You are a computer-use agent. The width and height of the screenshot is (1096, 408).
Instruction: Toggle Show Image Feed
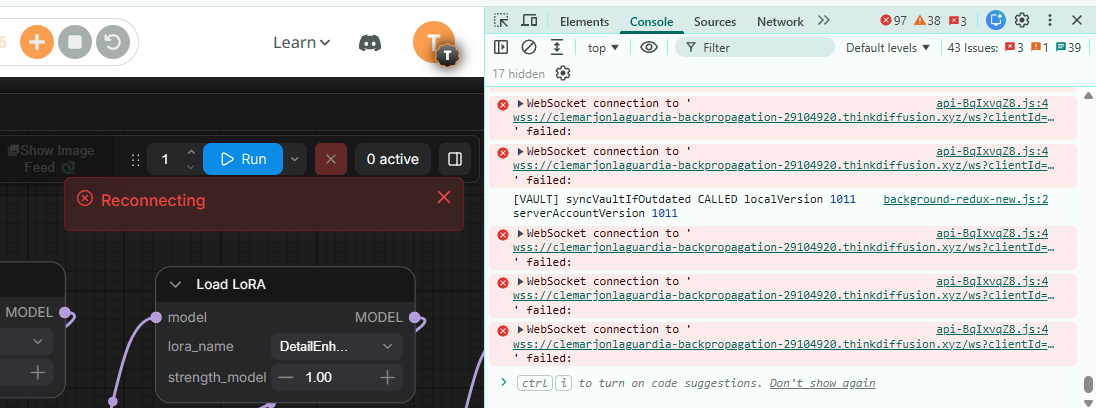(50, 159)
